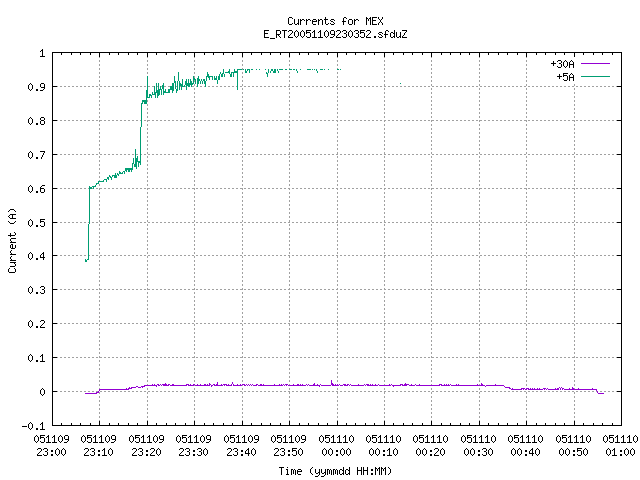The width and height of the screenshot is (640, 480).
Task: Click the y-axis tick label '0.1'
Action: coord(36,358)
